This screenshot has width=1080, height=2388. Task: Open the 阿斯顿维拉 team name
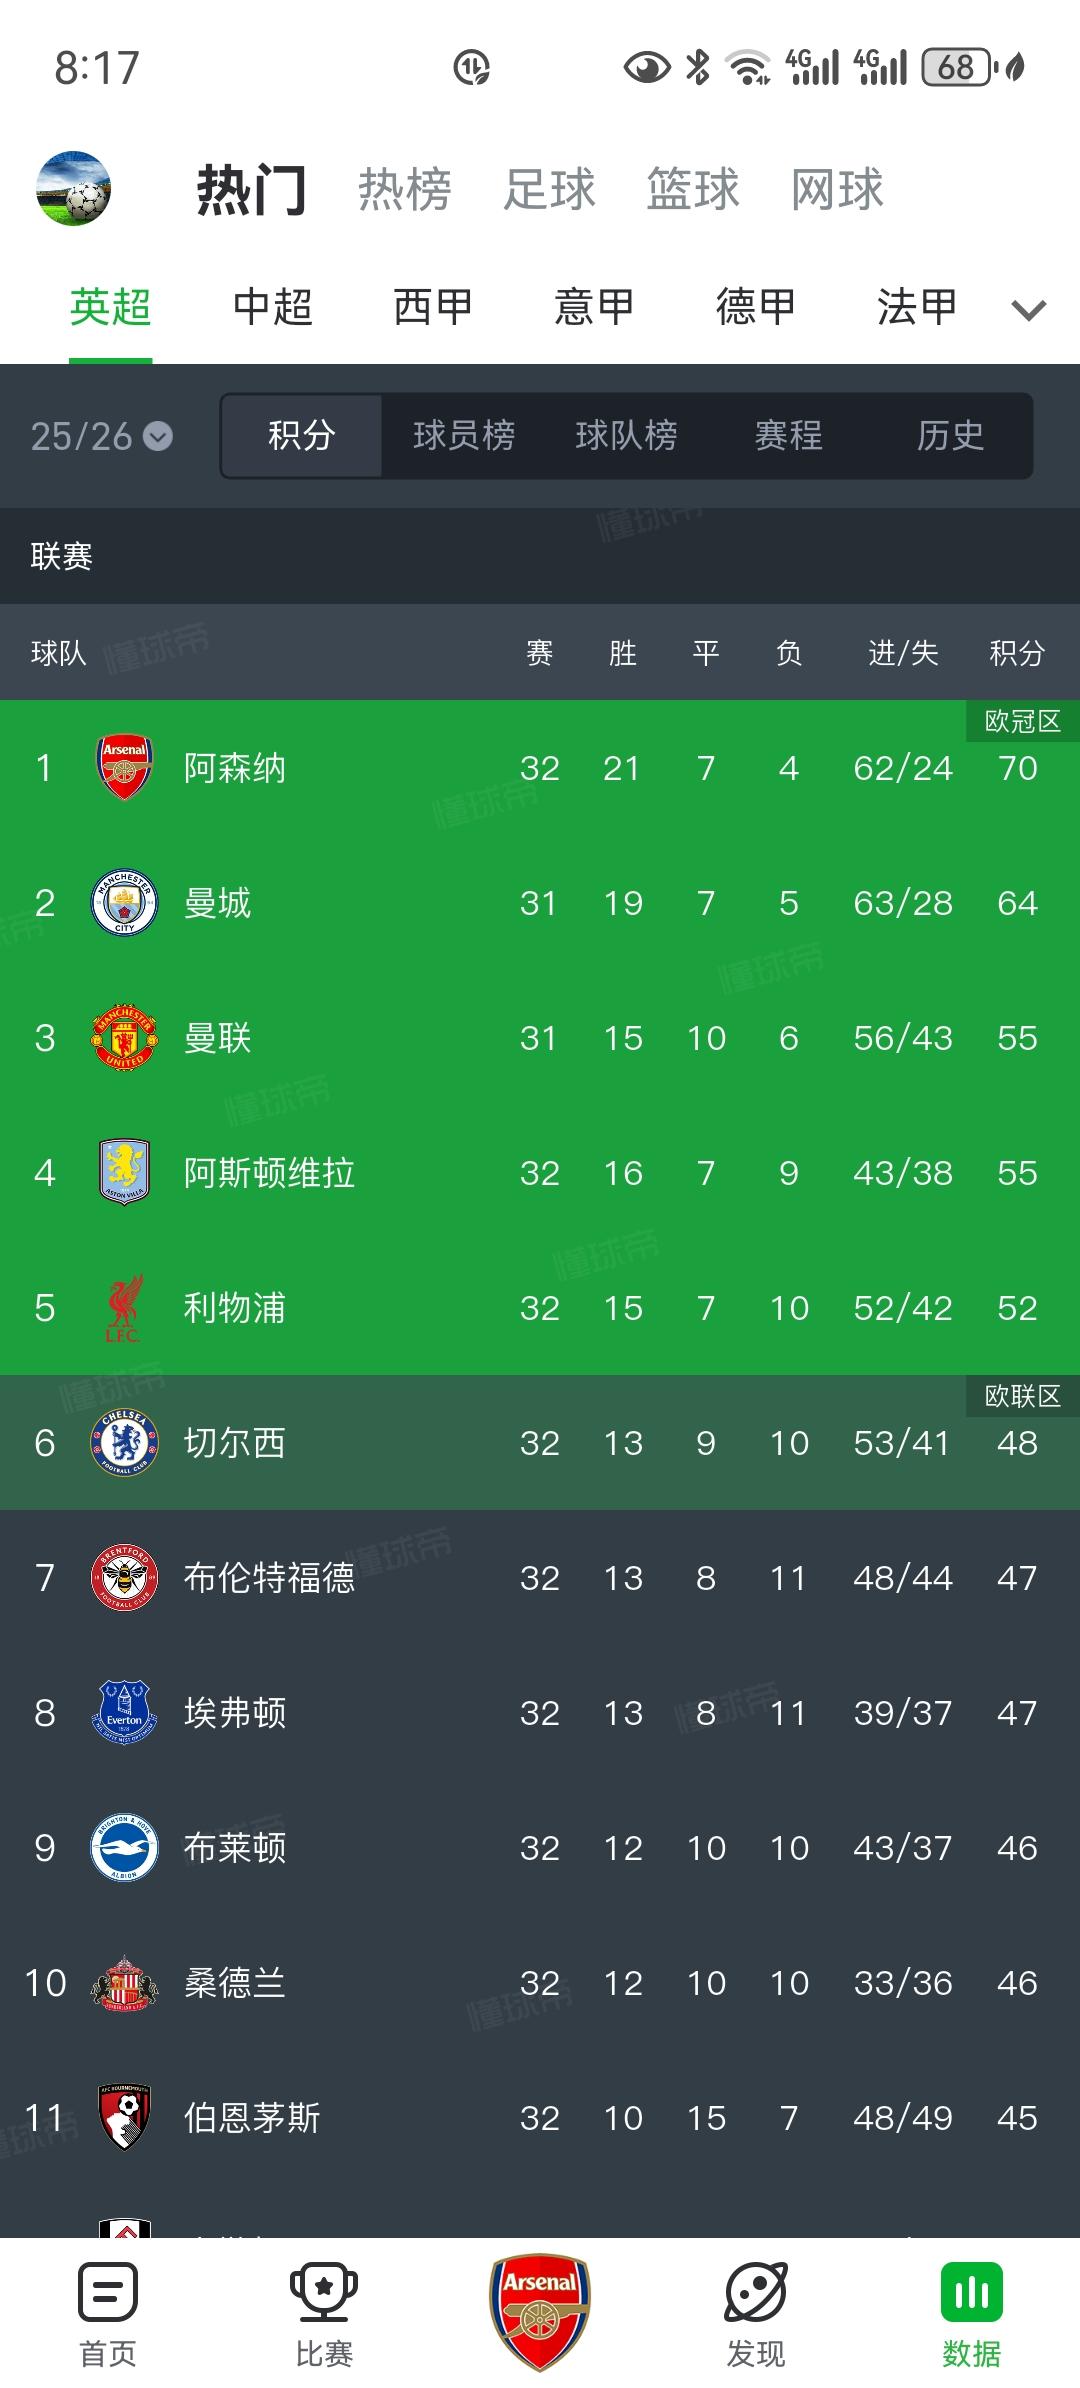click(x=269, y=1173)
